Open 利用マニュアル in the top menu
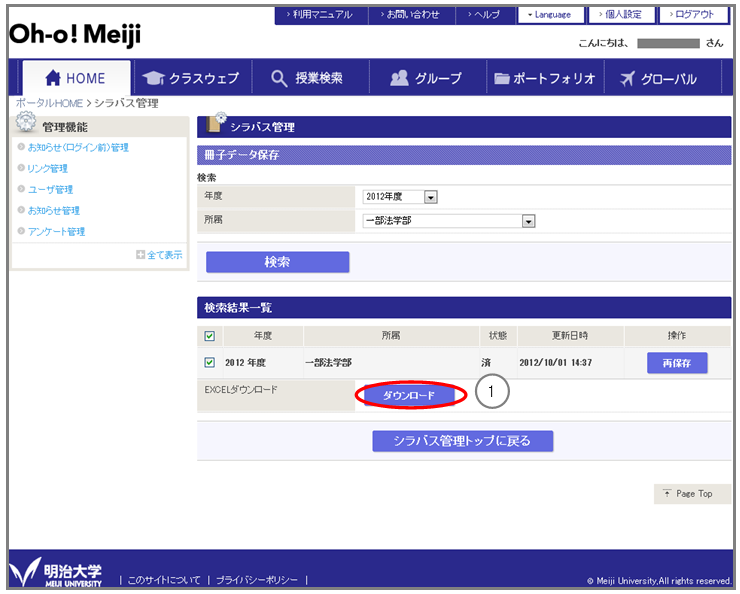This screenshot has width=740, height=594. coord(320,15)
